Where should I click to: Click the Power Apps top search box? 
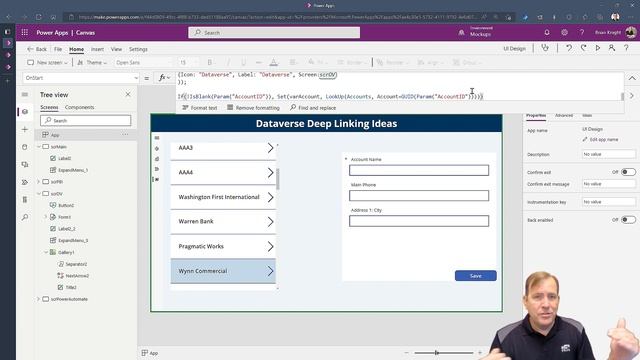pyautogui.click(x=274, y=33)
